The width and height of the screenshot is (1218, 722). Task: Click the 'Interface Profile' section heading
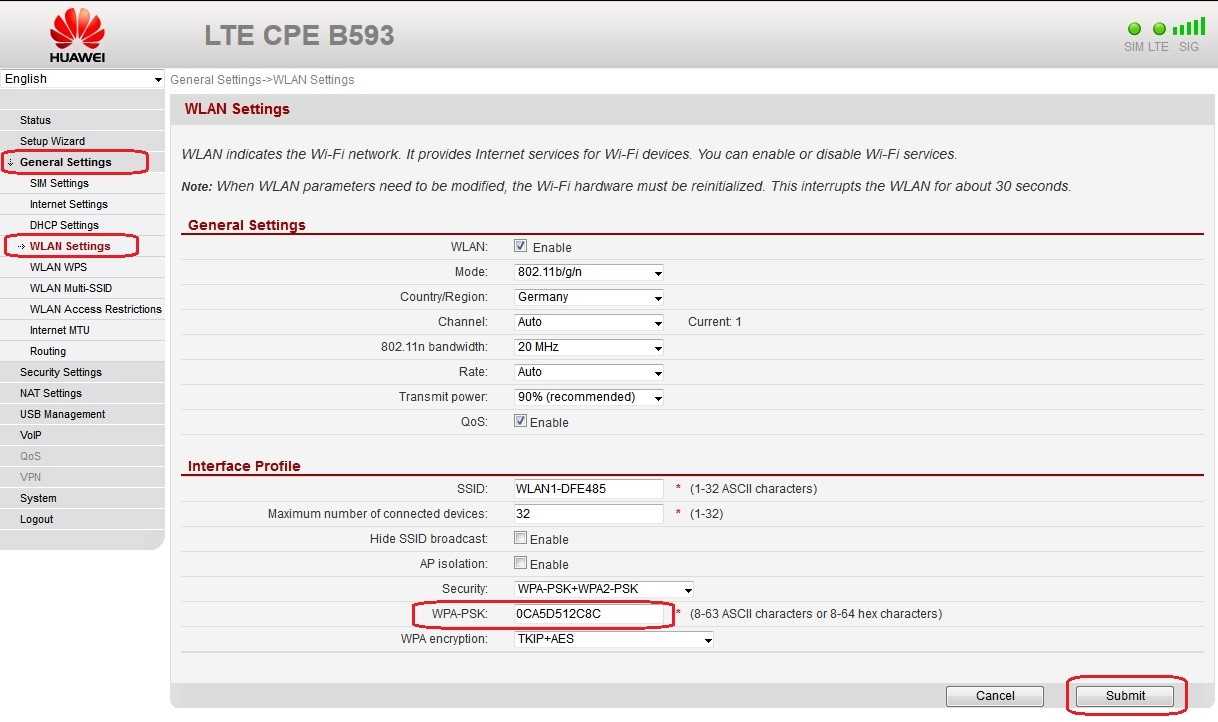coord(244,466)
